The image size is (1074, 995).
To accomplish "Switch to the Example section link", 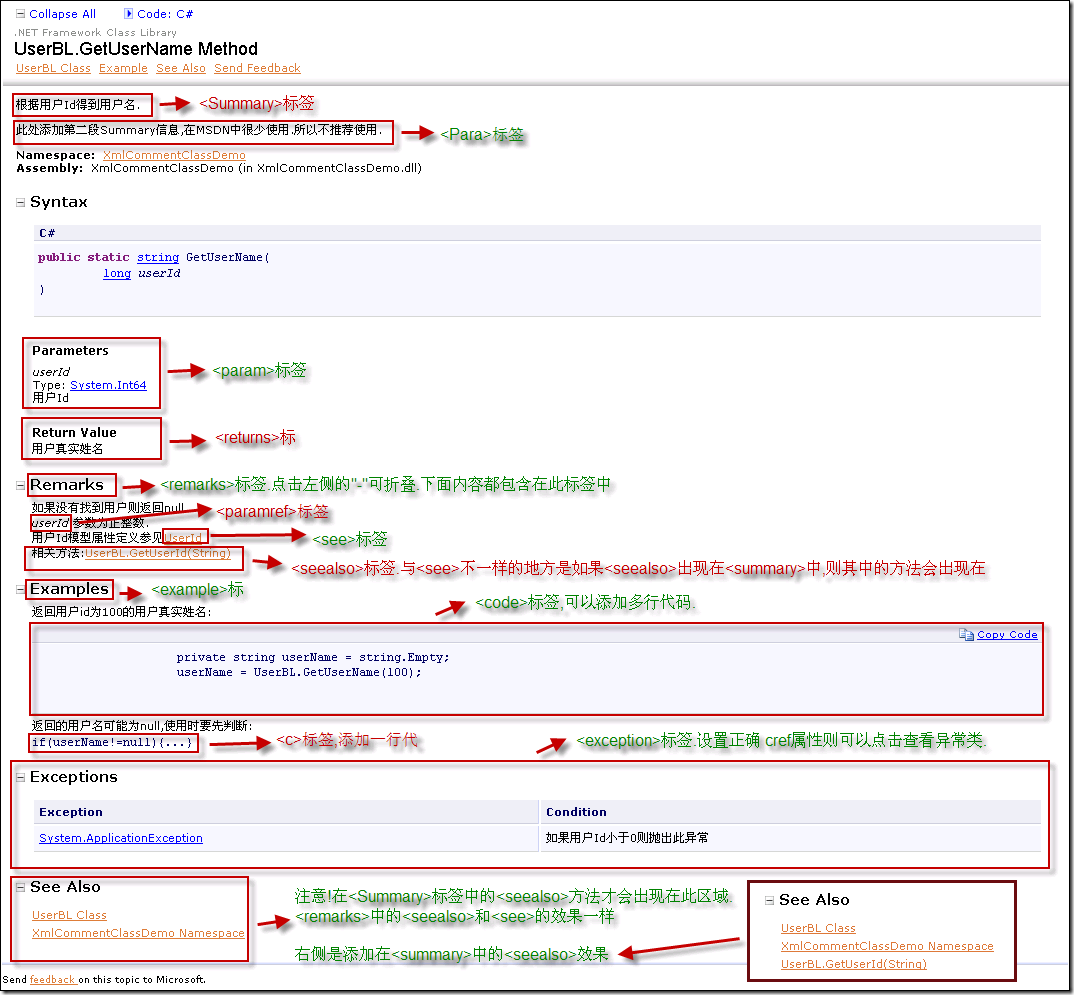I will (x=122, y=68).
